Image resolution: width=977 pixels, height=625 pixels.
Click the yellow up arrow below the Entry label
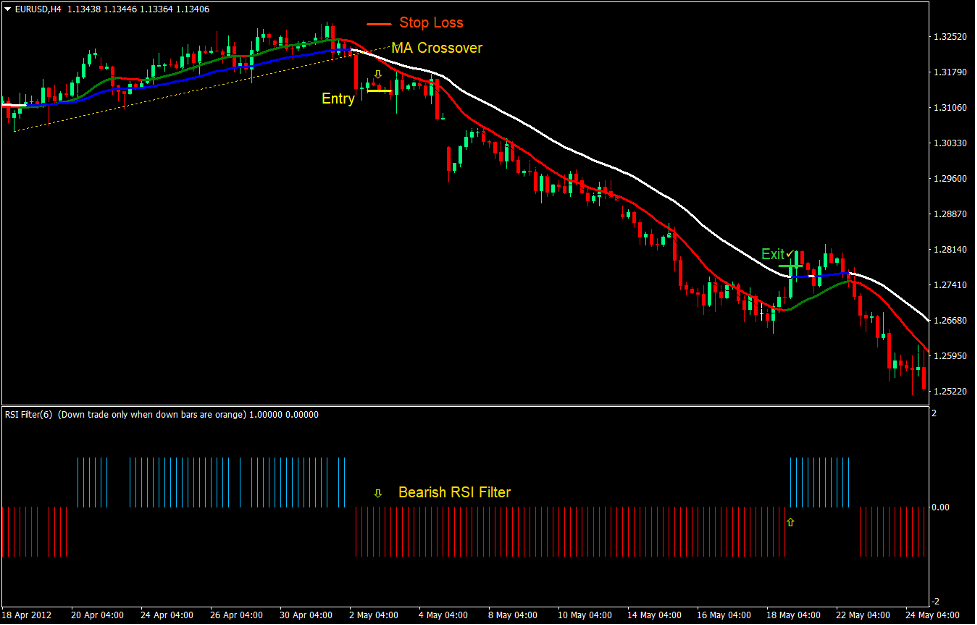[x=378, y=75]
